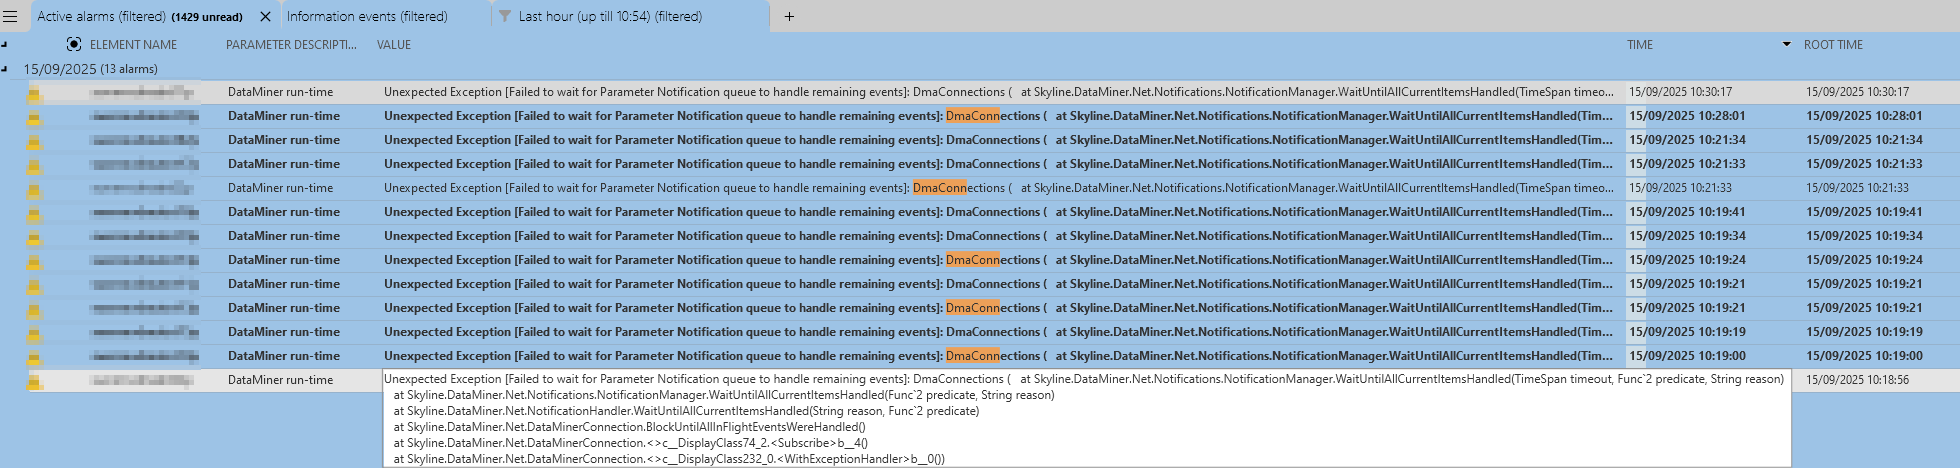Click the time cell 15/09/2025 10:30:17
Image resolution: width=1960 pixels, height=468 pixels.
[x=1680, y=92]
